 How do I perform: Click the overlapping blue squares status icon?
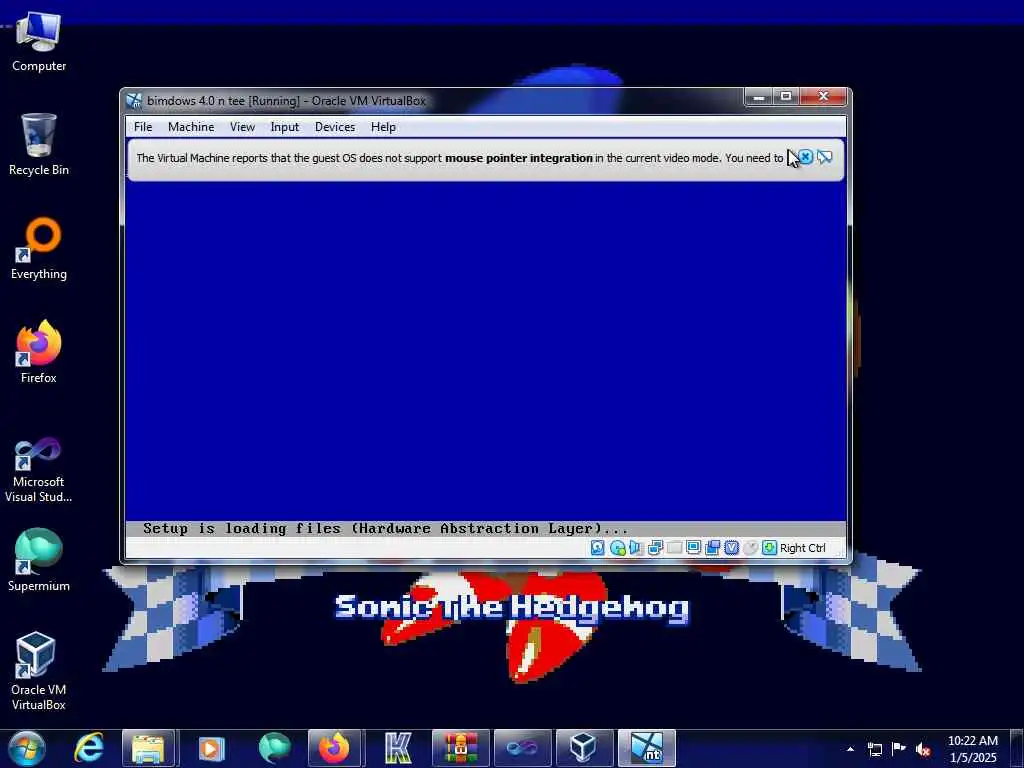click(x=712, y=548)
